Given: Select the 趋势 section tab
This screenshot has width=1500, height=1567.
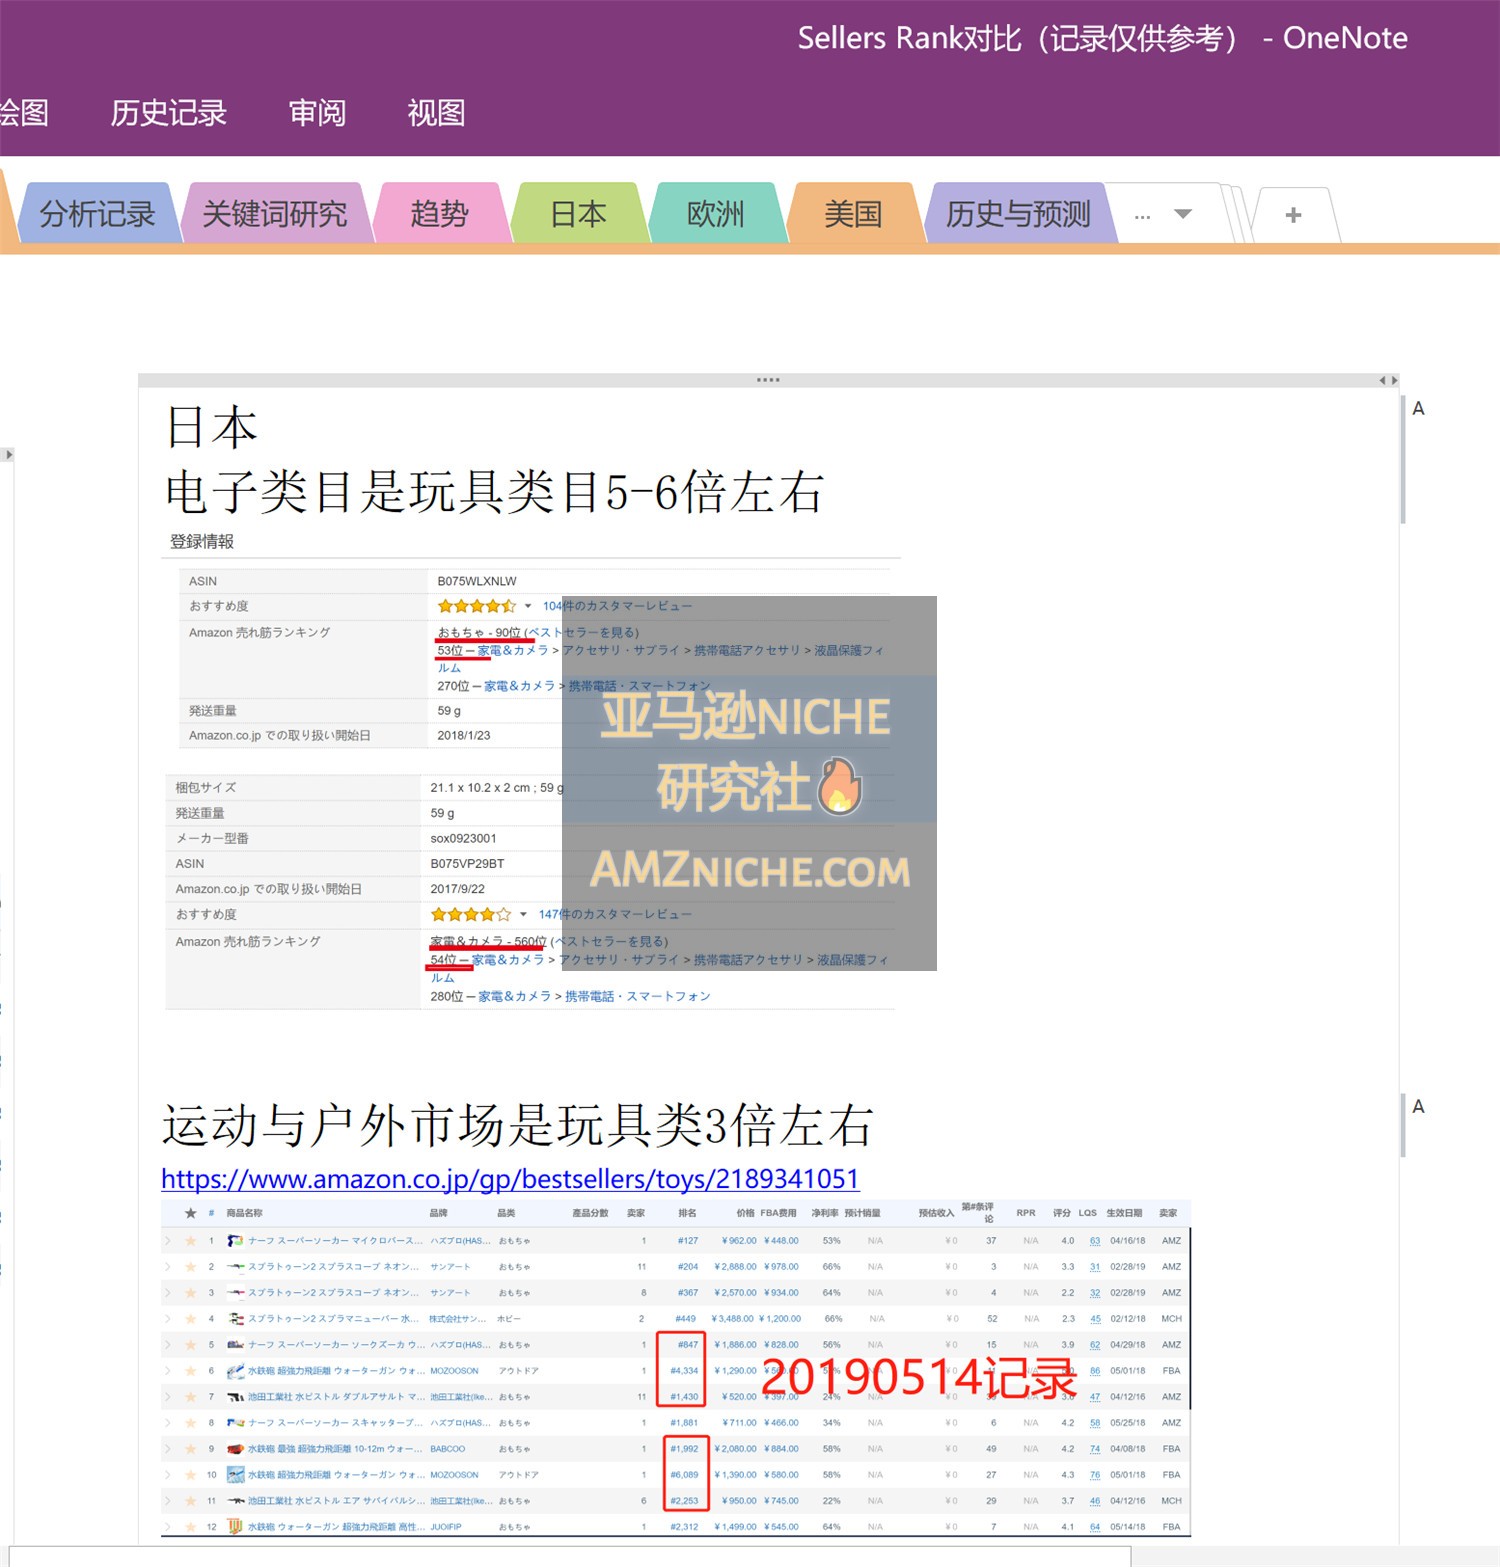Looking at the screenshot, I should [439, 213].
